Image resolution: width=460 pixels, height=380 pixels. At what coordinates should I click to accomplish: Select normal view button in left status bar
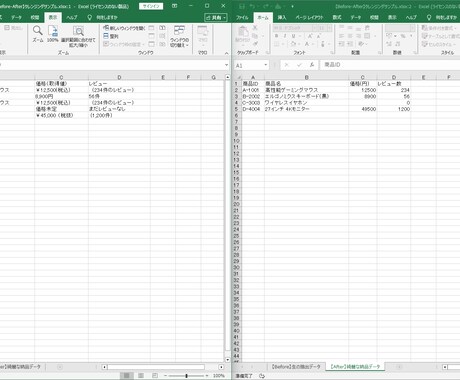(127, 376)
